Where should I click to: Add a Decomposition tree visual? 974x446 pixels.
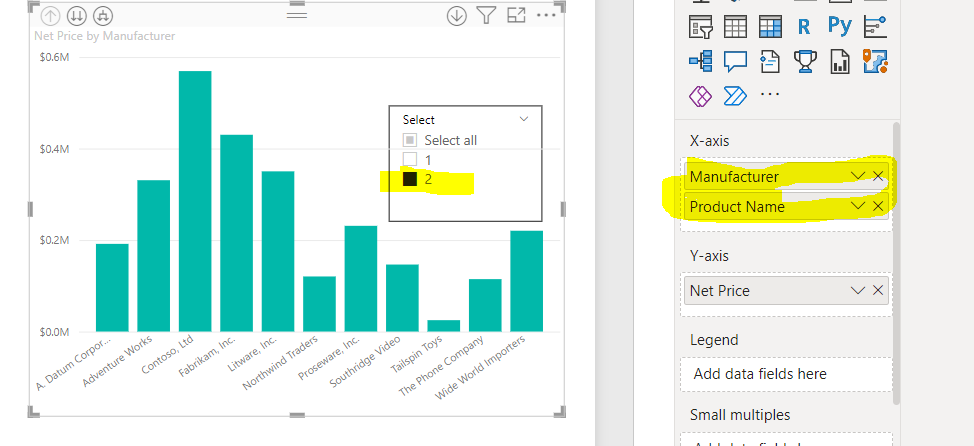[701, 61]
